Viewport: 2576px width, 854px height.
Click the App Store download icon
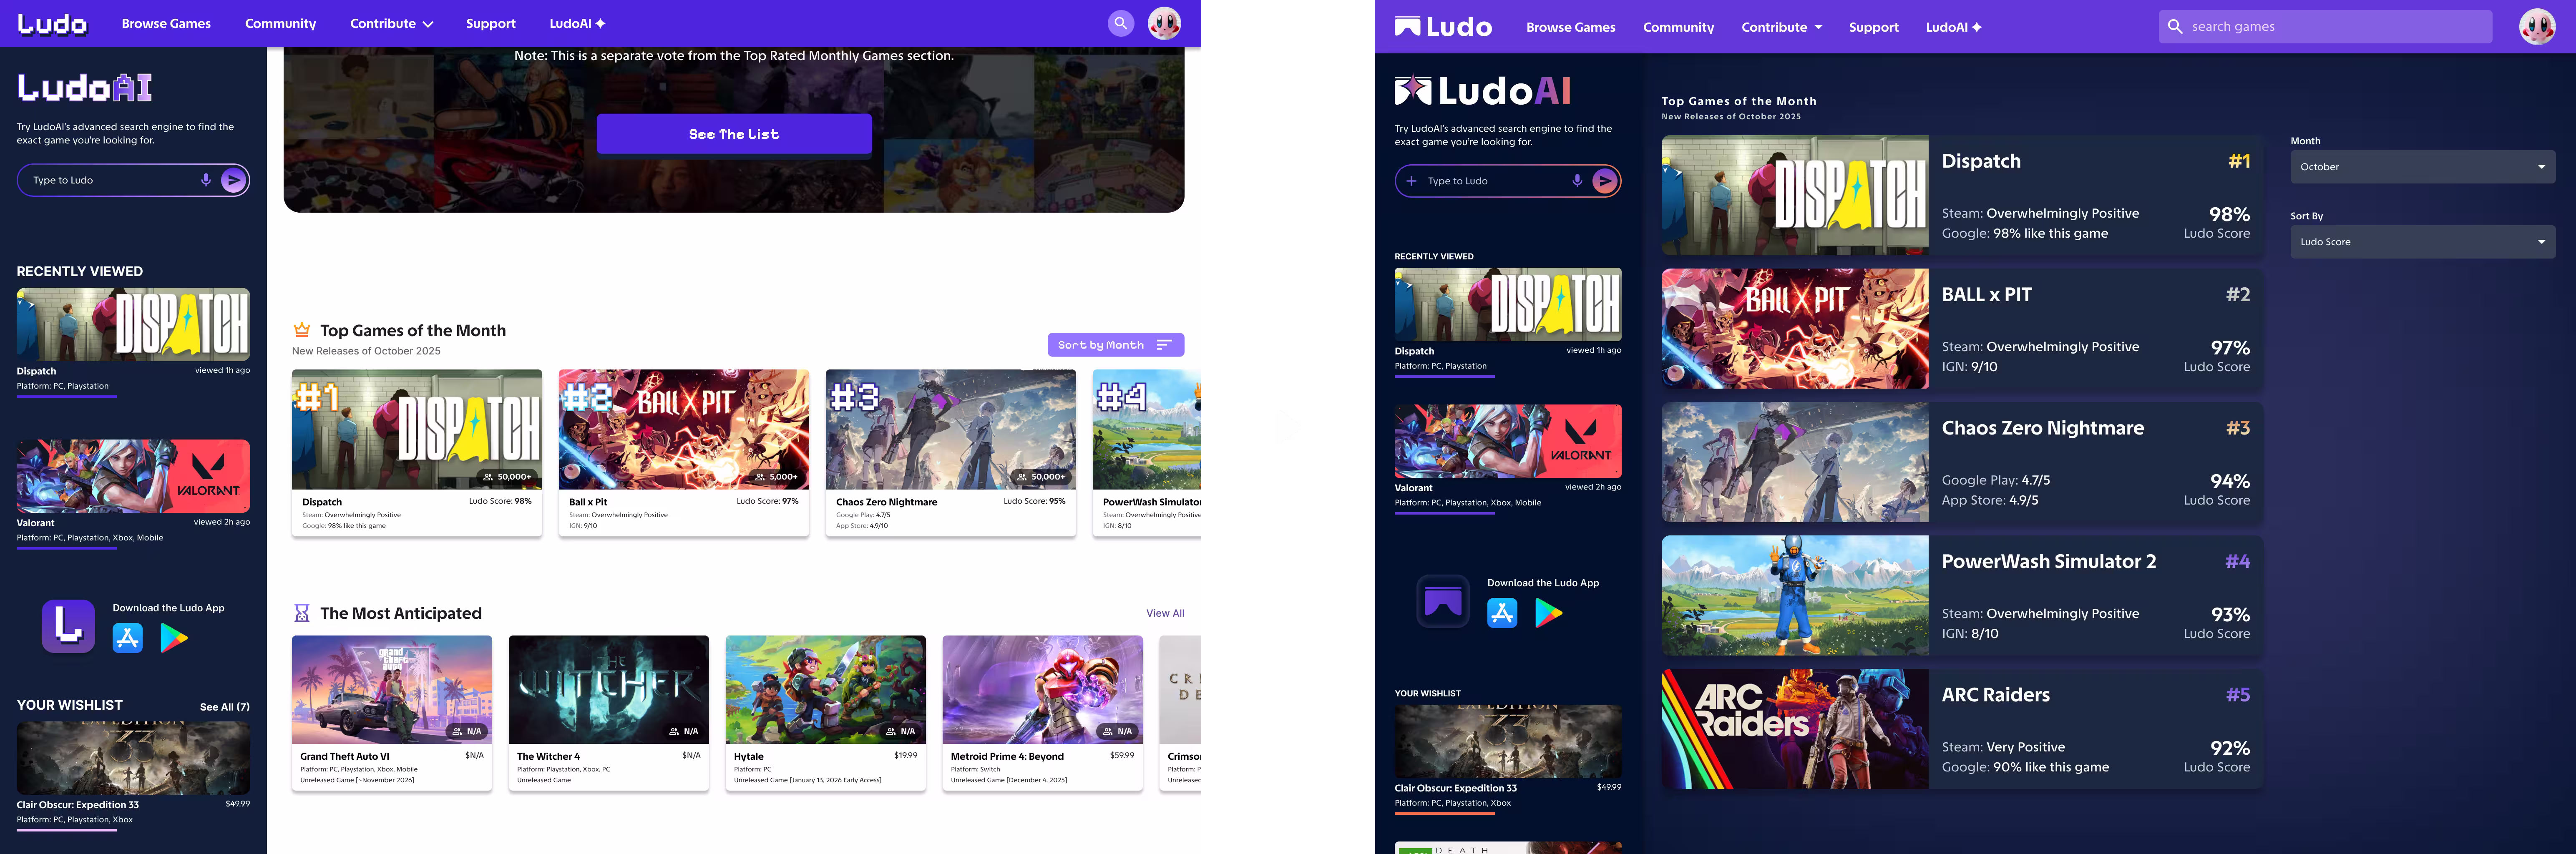128,637
